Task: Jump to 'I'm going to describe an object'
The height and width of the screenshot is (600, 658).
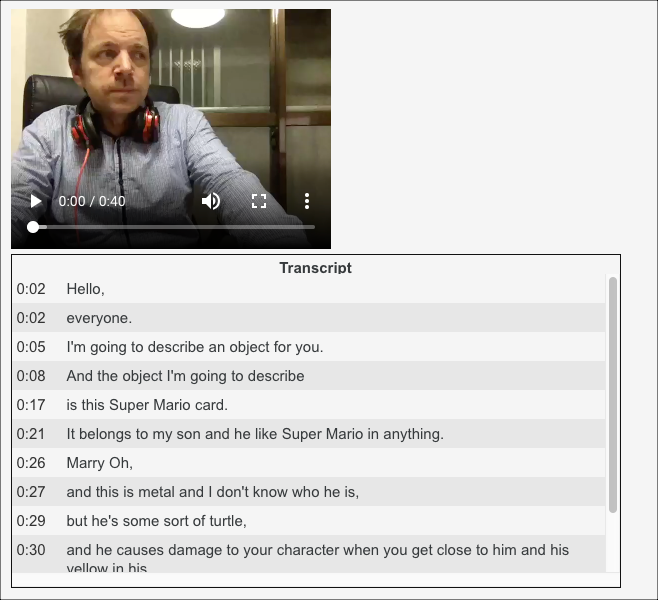Action: pos(309,347)
